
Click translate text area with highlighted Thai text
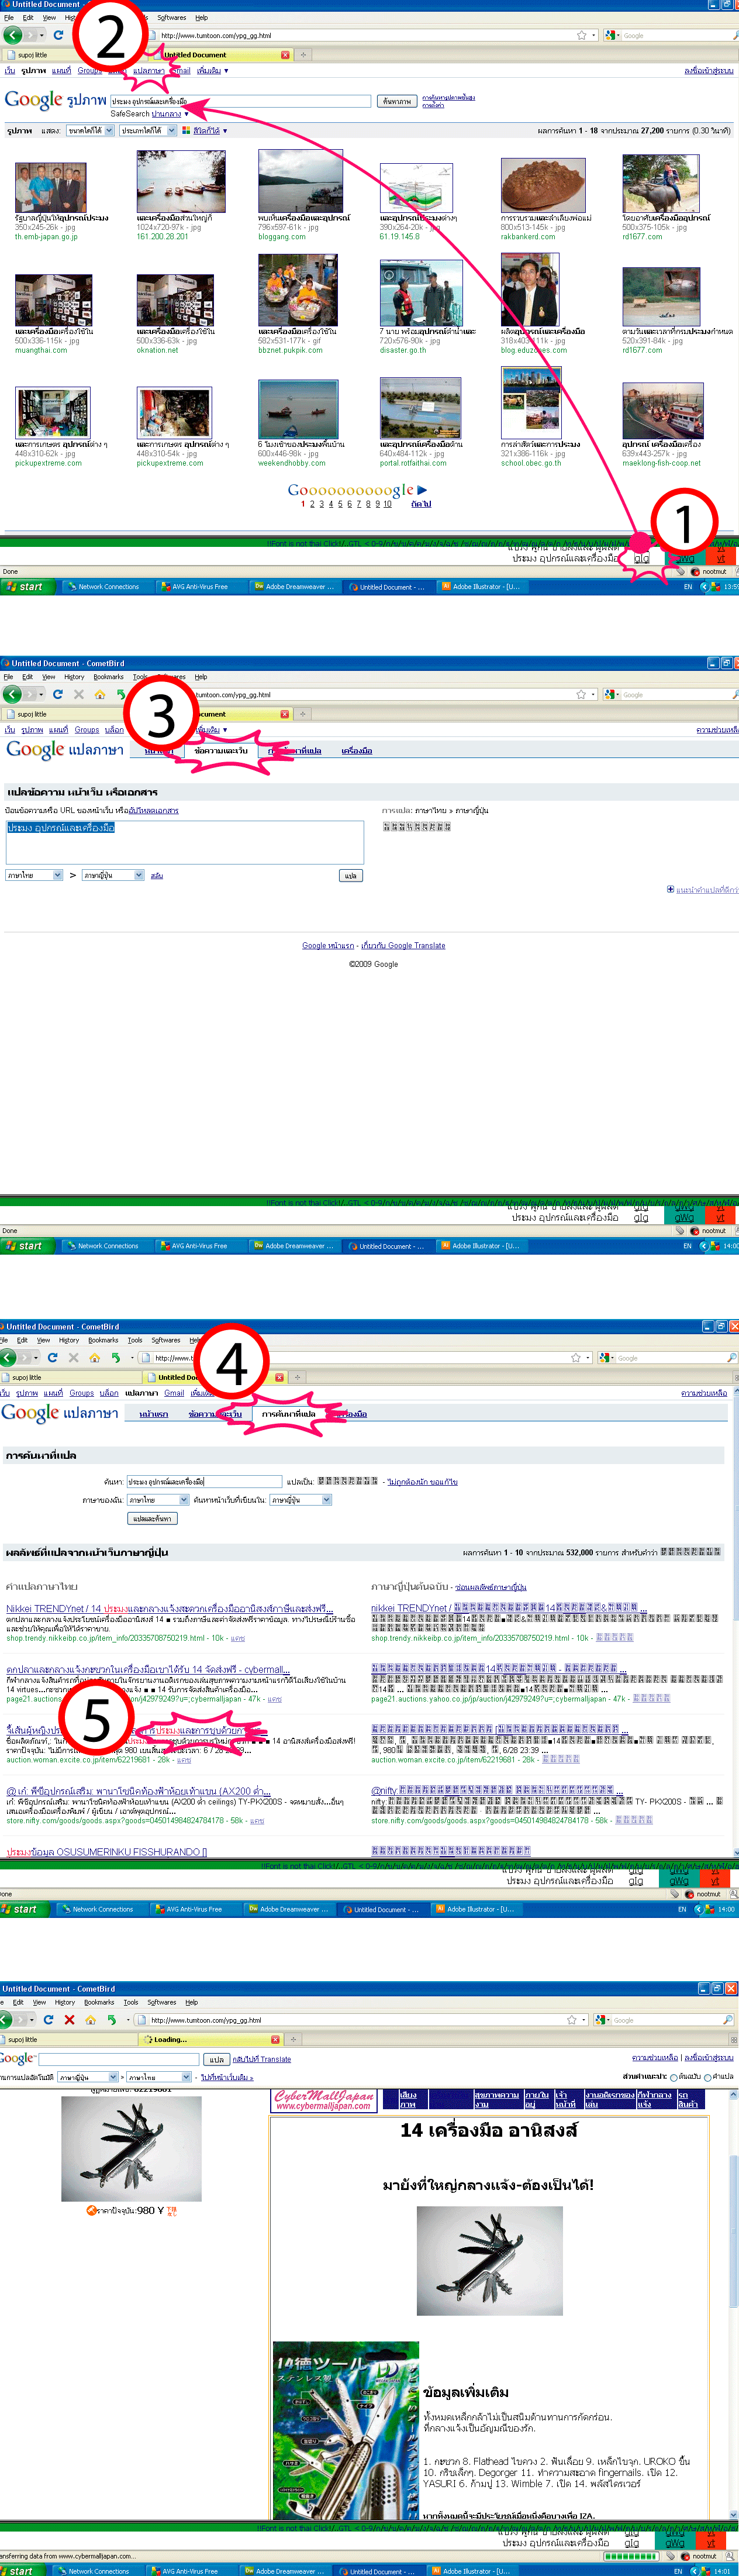(x=184, y=843)
